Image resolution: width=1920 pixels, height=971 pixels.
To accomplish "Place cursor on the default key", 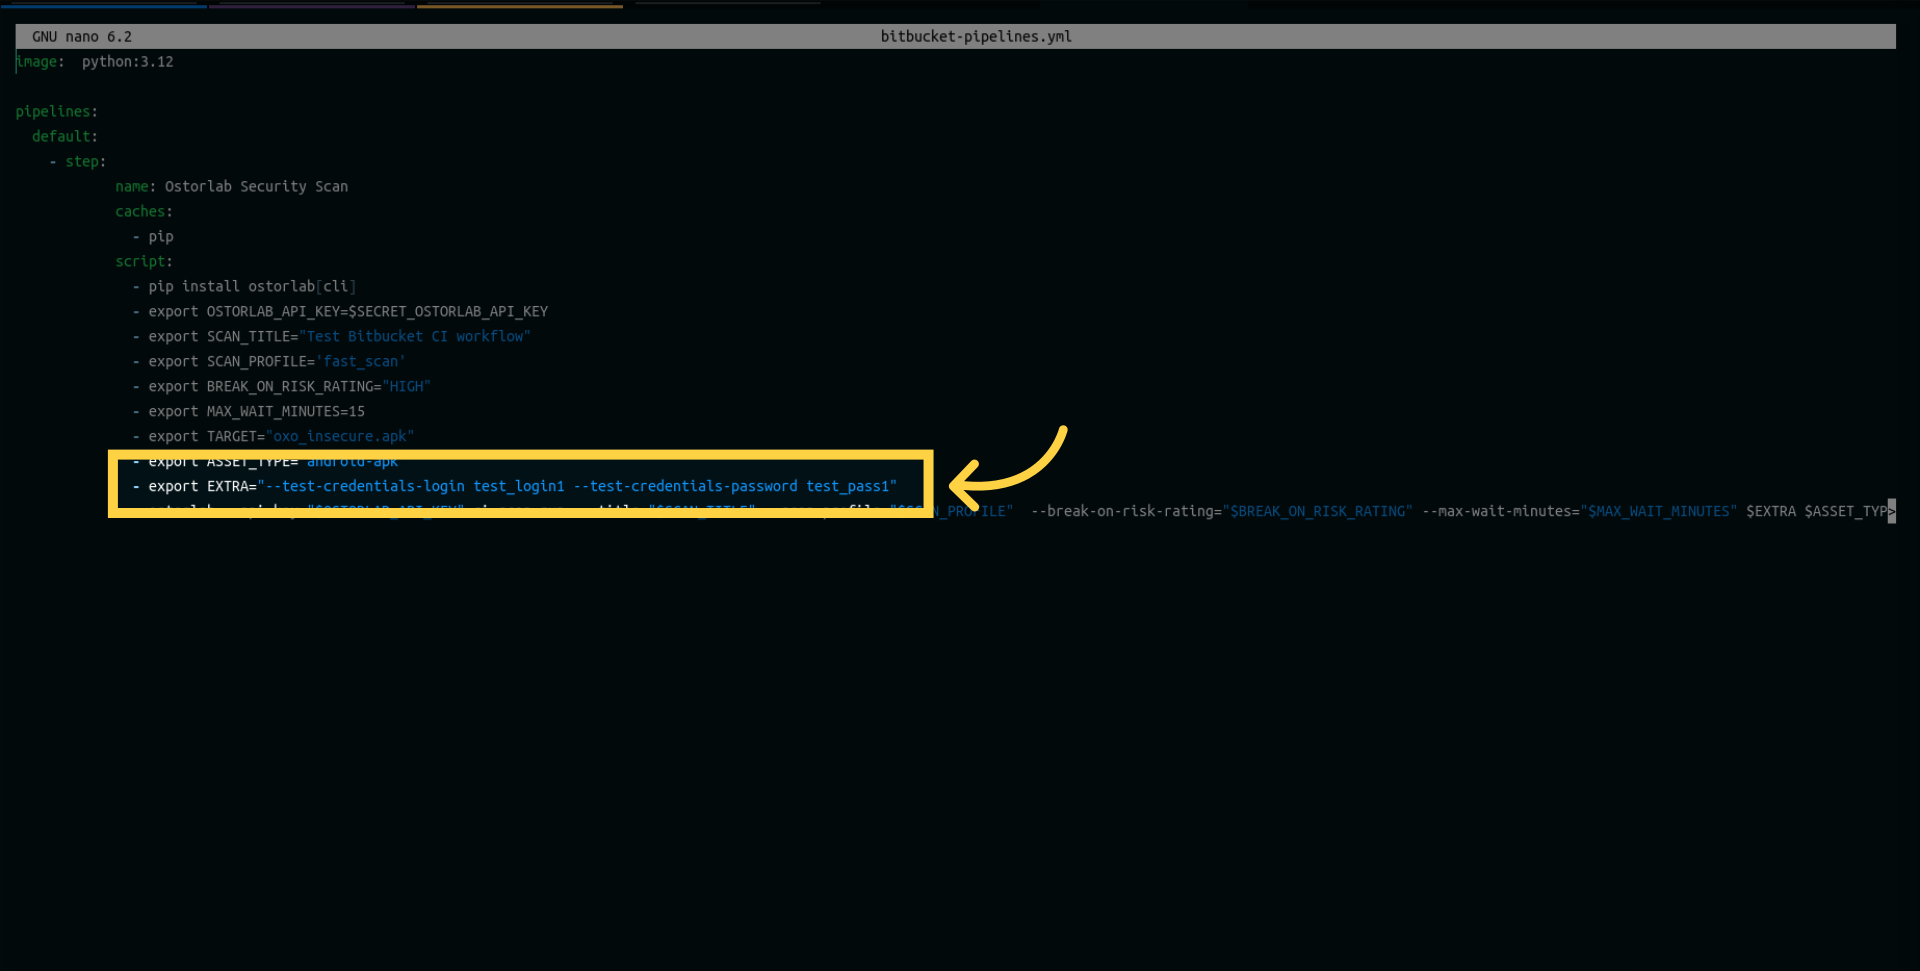I will click(x=61, y=137).
